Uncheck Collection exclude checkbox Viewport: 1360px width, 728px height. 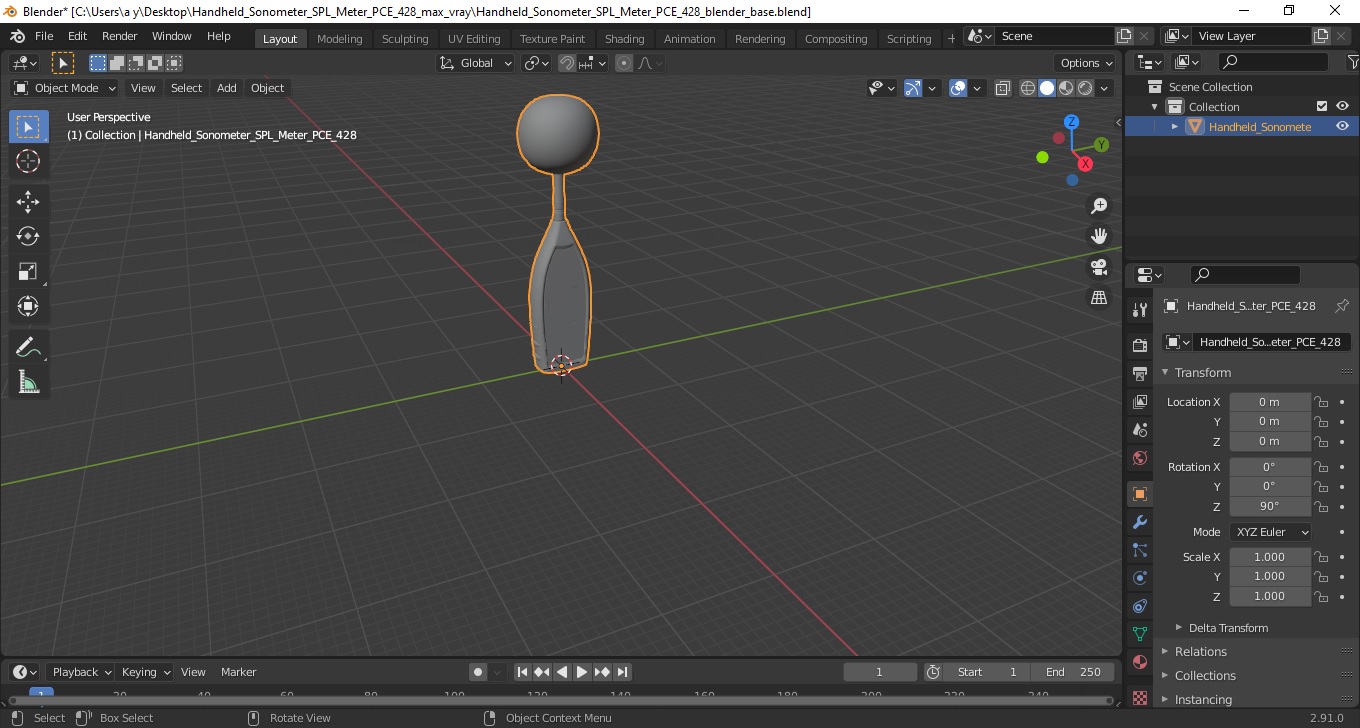tap(1322, 106)
